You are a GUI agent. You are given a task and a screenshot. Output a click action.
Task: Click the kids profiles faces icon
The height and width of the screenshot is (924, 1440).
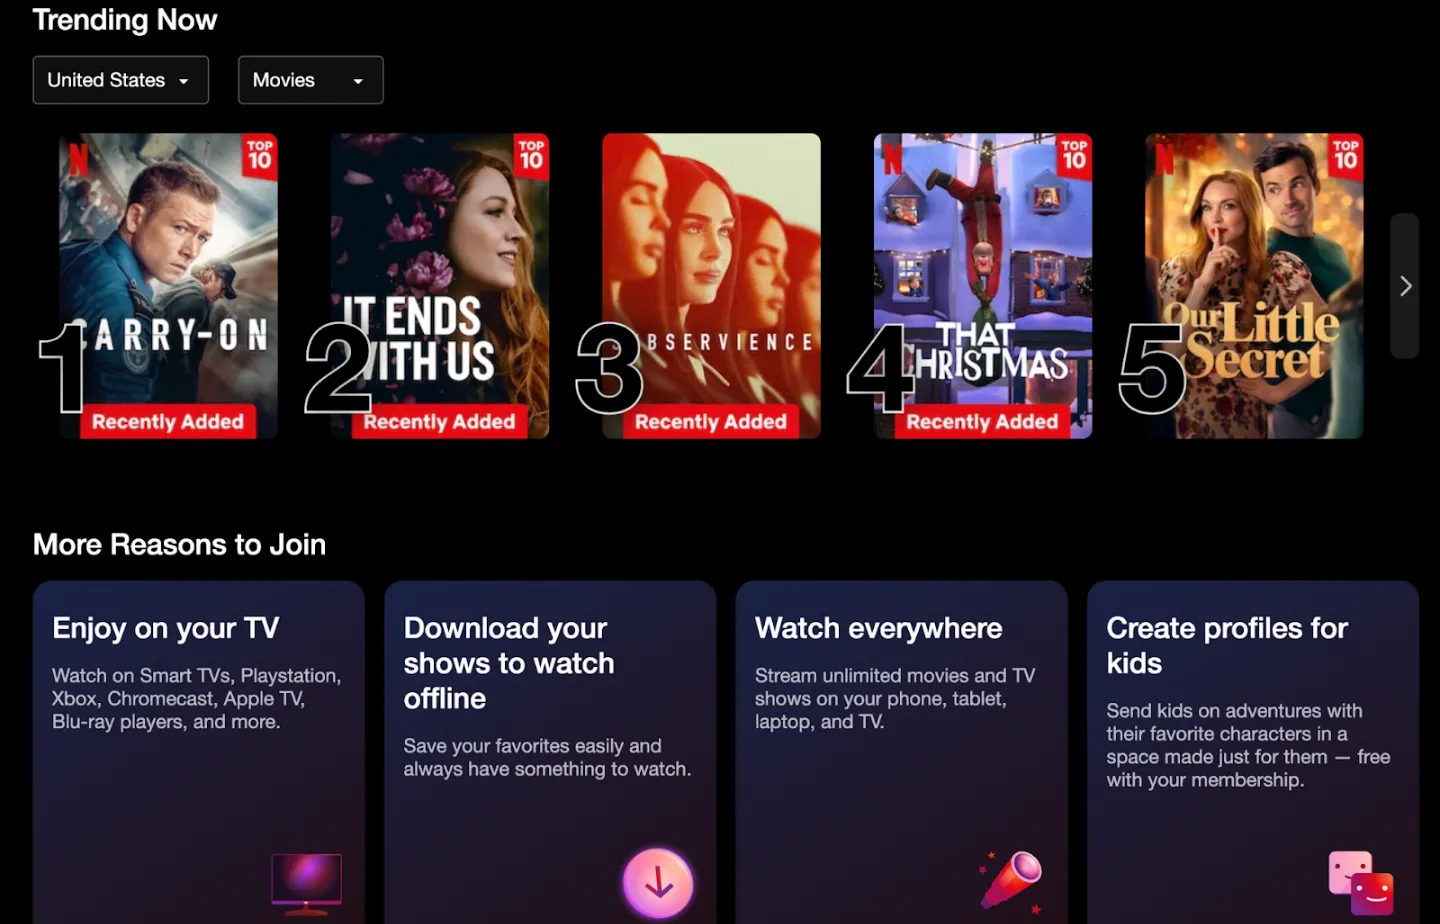(x=1361, y=882)
